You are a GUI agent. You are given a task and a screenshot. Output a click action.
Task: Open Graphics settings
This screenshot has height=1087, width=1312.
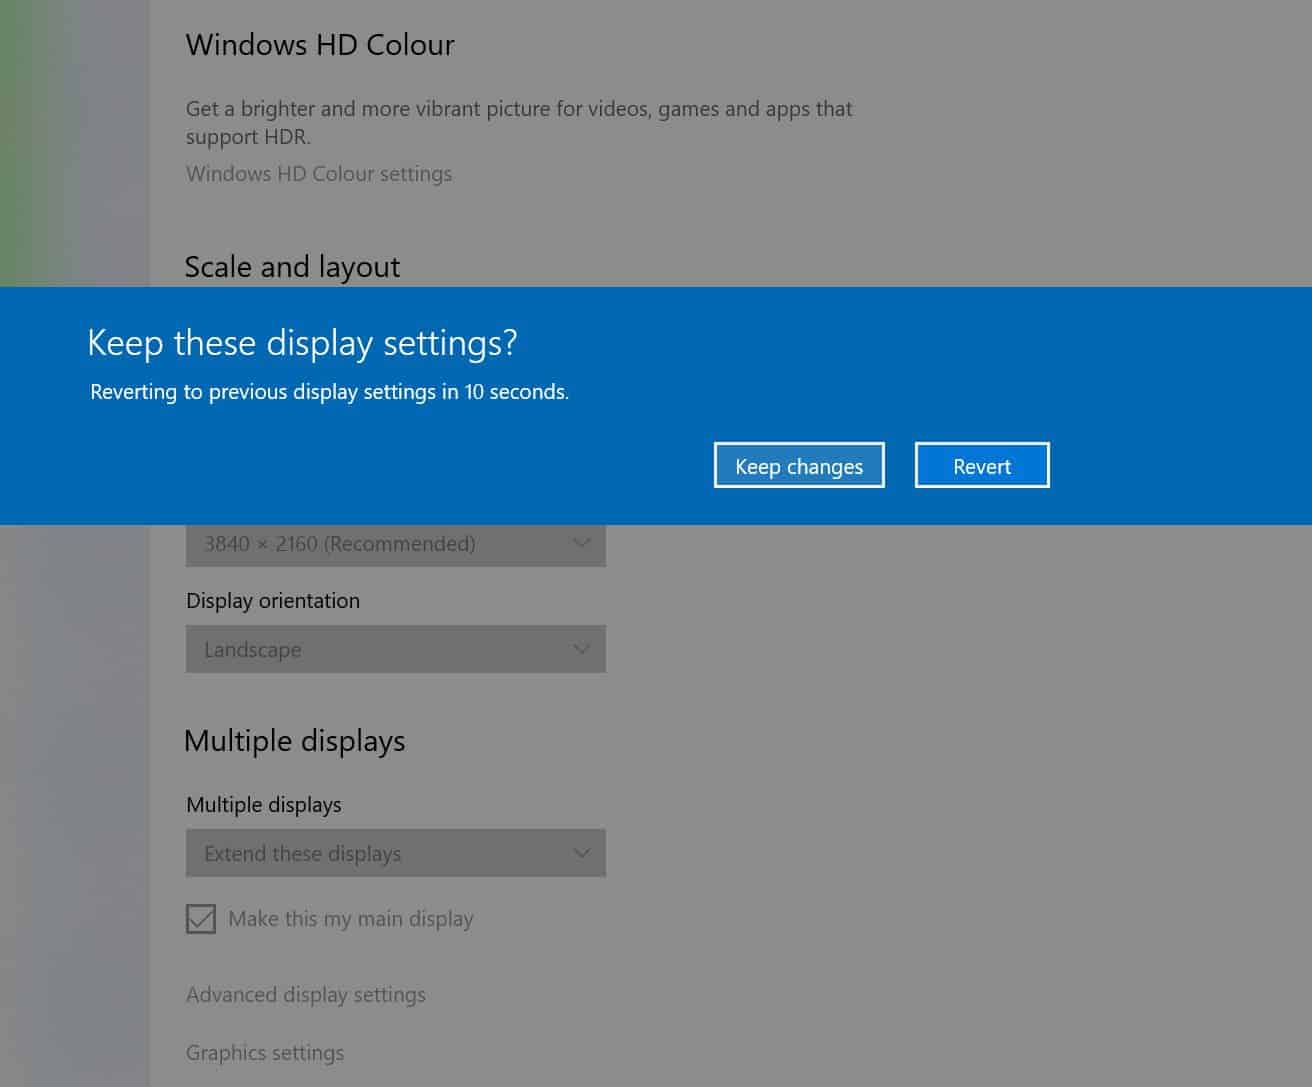pos(264,1052)
